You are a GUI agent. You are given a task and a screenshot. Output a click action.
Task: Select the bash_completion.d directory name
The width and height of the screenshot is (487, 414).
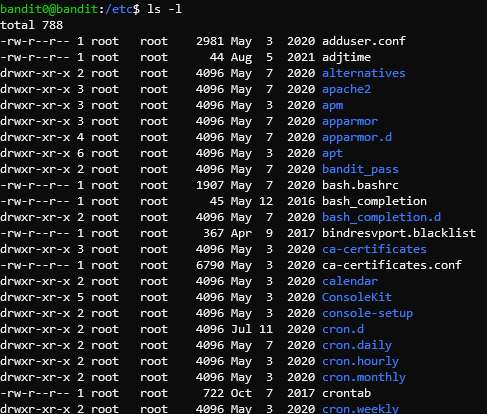point(381,217)
